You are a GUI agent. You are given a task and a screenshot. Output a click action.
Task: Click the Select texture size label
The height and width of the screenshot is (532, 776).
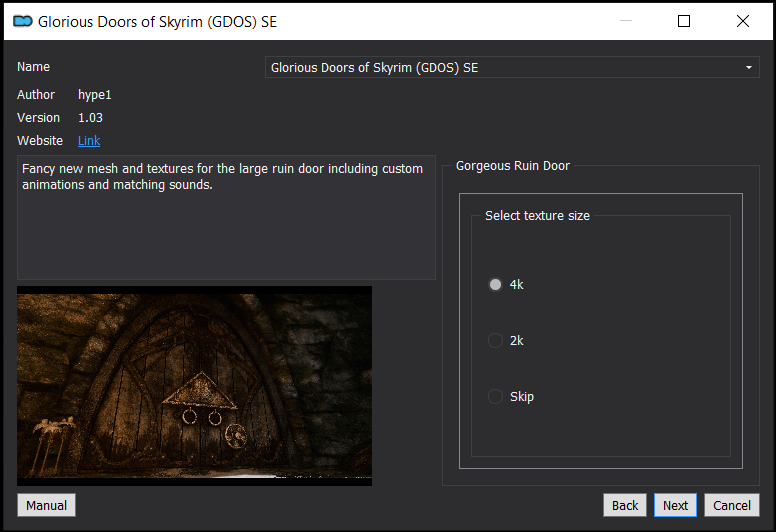[x=537, y=216]
